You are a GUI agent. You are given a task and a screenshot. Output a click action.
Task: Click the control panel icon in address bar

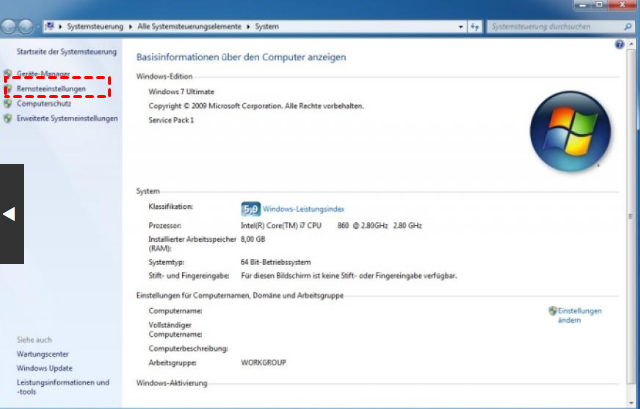coord(50,27)
